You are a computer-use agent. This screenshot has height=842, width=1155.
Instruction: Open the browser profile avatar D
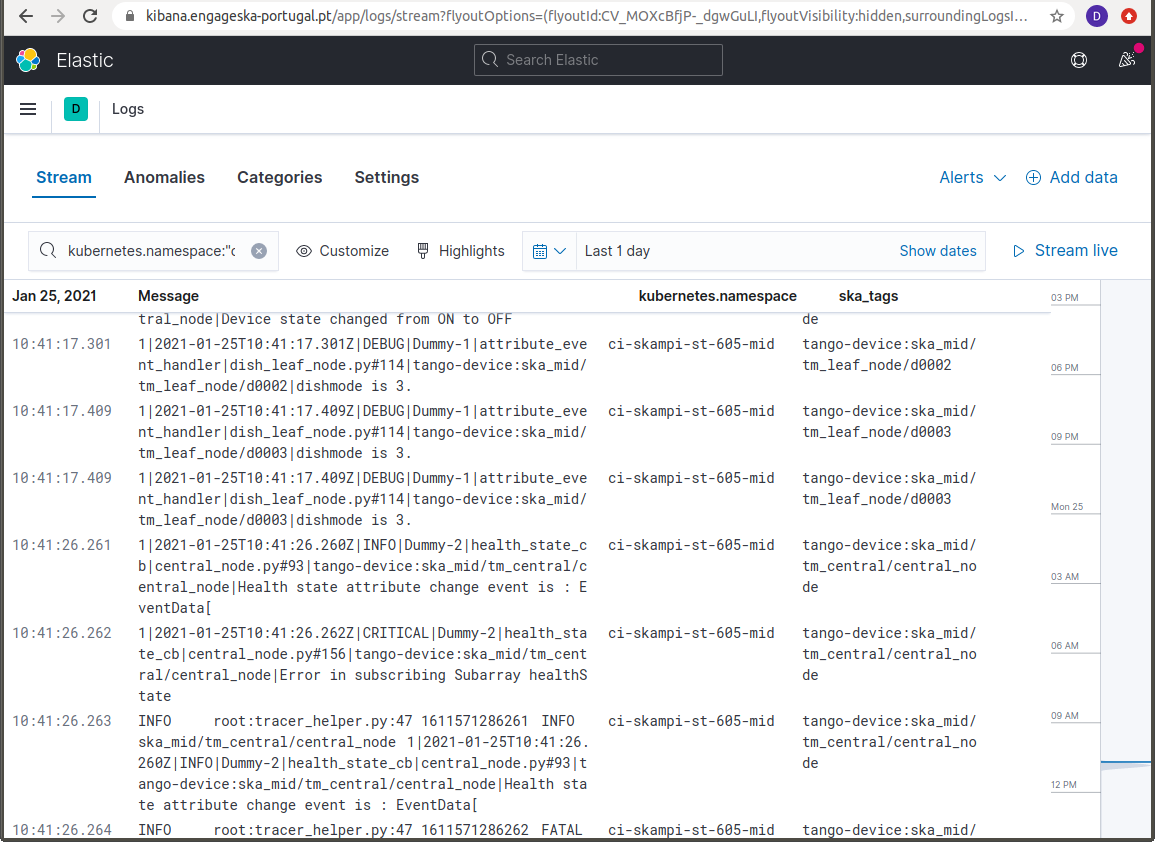click(1096, 16)
